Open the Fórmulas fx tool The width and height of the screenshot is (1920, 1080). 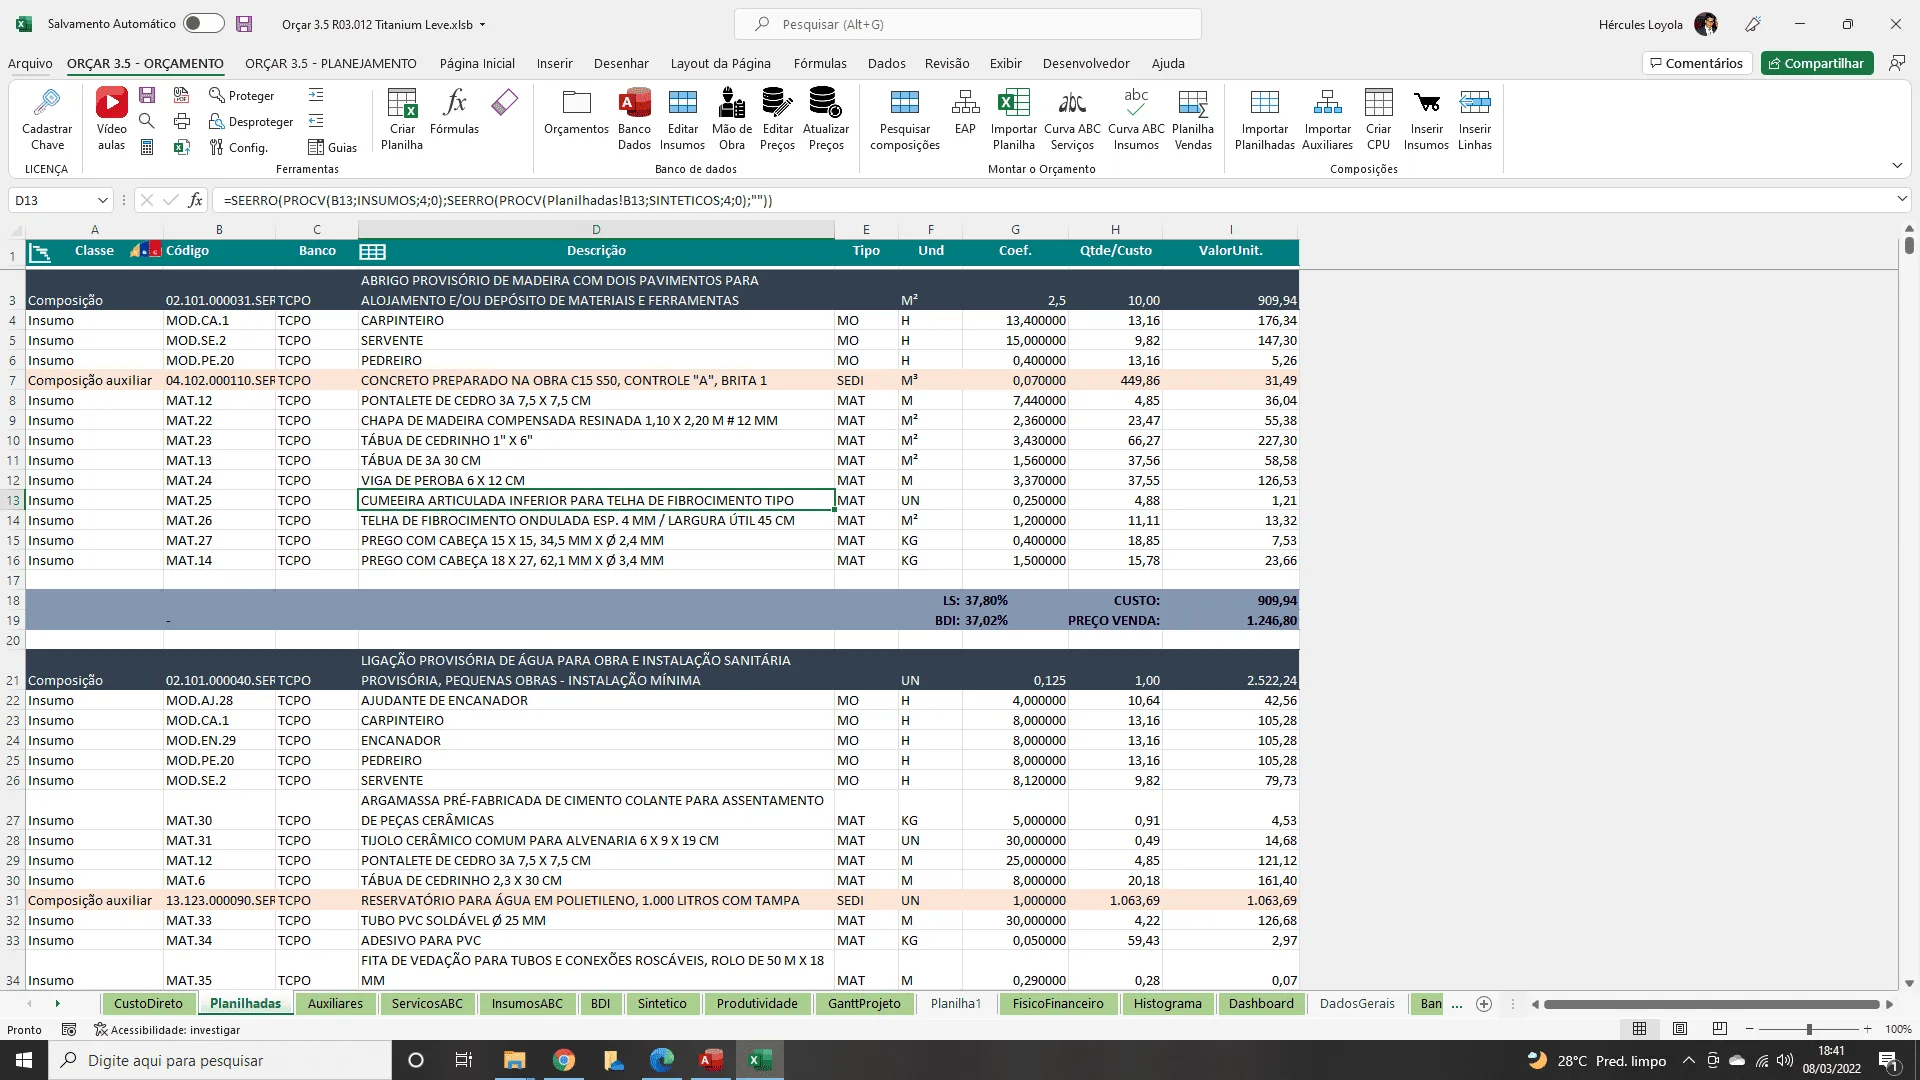pos(454,110)
